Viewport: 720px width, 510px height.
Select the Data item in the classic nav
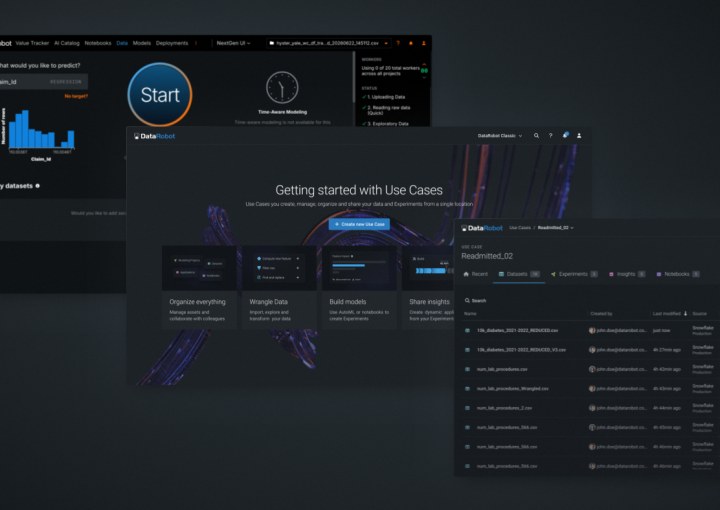click(122, 43)
